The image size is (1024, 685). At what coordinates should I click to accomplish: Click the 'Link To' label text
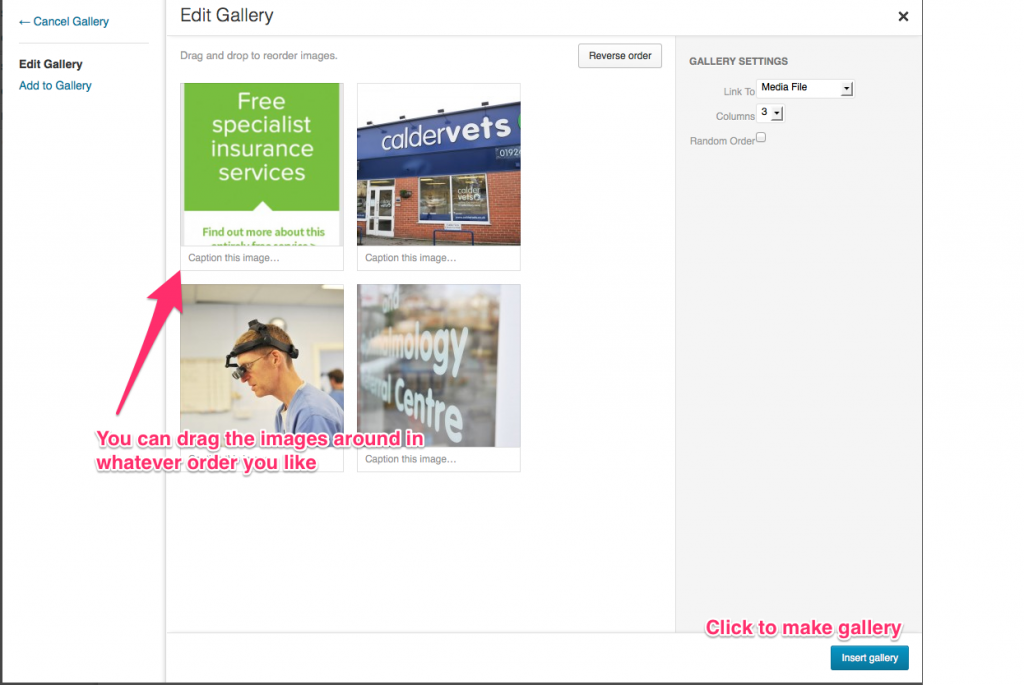pos(738,92)
